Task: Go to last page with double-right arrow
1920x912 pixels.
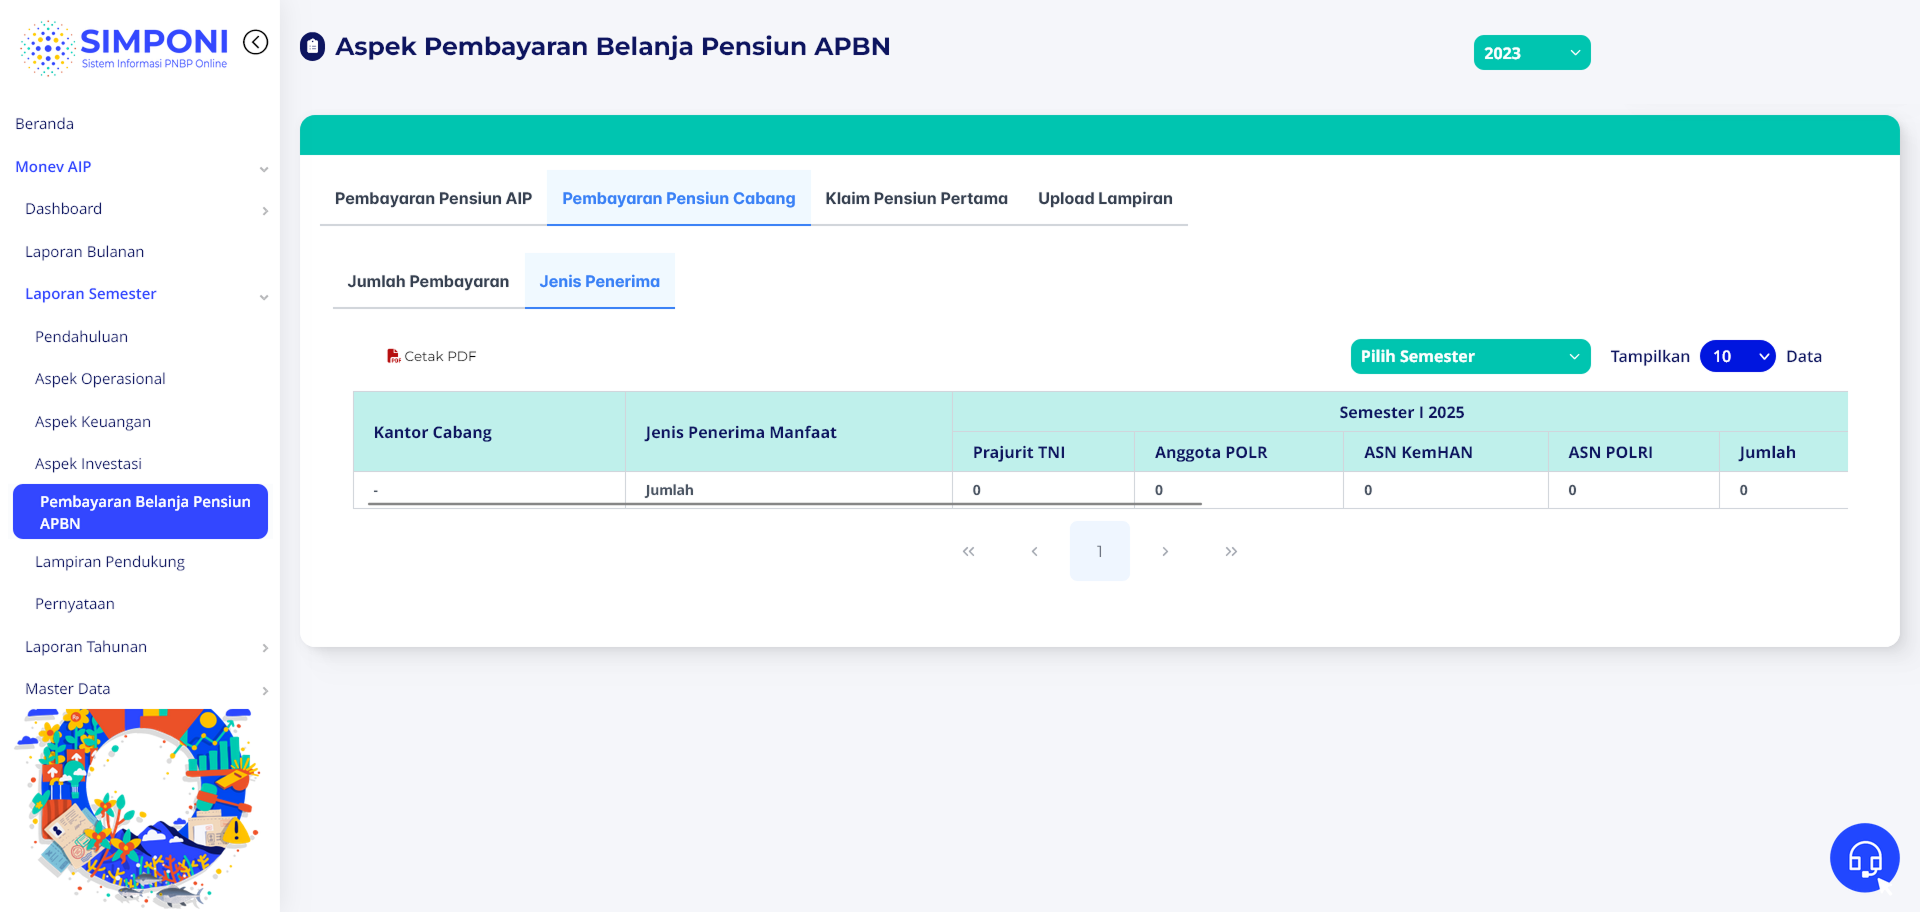Action: [x=1231, y=551]
